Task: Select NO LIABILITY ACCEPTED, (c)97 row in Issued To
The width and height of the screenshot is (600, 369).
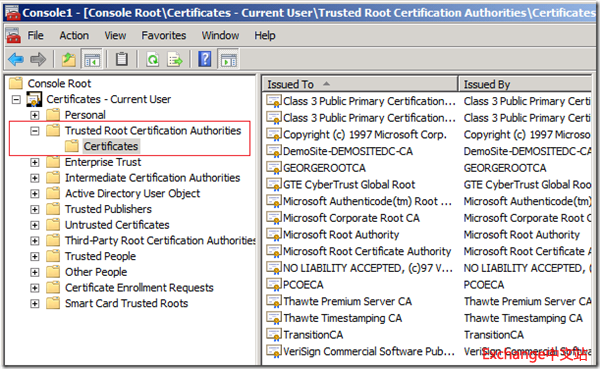Action: tap(368, 268)
